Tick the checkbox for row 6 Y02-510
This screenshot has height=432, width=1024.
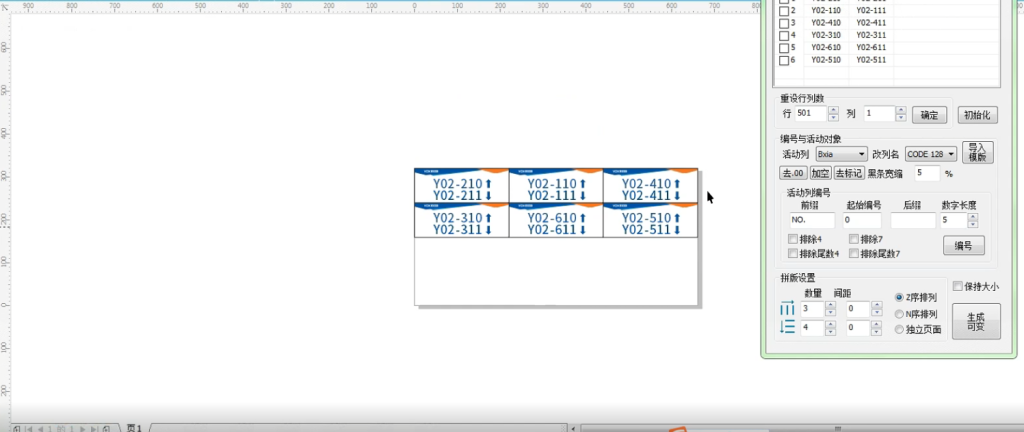pyautogui.click(x=784, y=59)
